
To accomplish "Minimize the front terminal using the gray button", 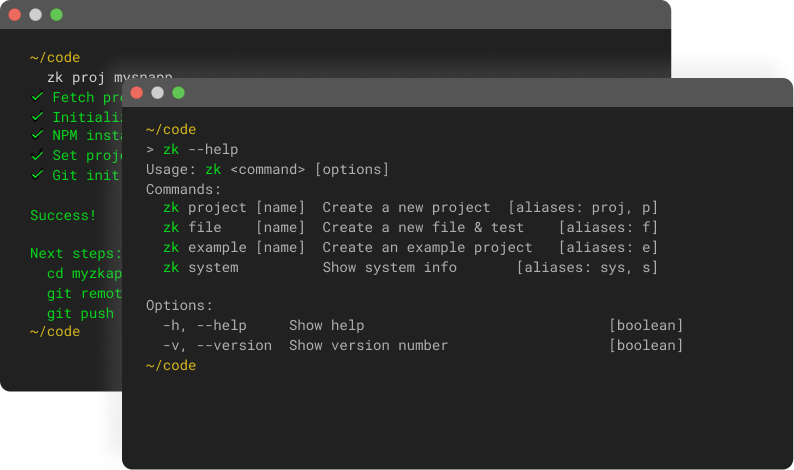I will tap(157, 93).
